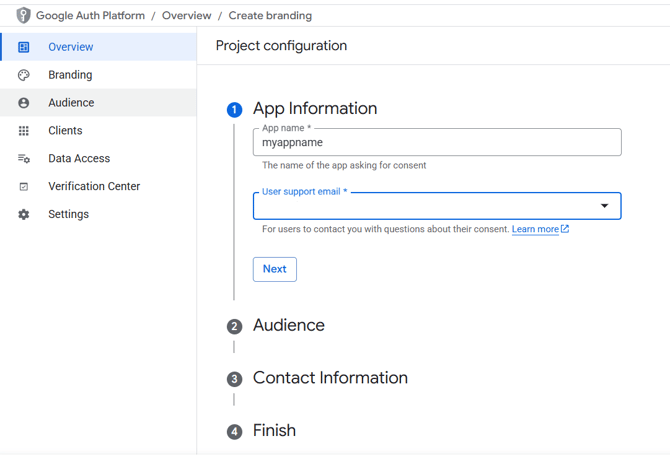Screen dimensions: 670x462
Task: Expand the Contact Information step section
Action: pos(330,378)
